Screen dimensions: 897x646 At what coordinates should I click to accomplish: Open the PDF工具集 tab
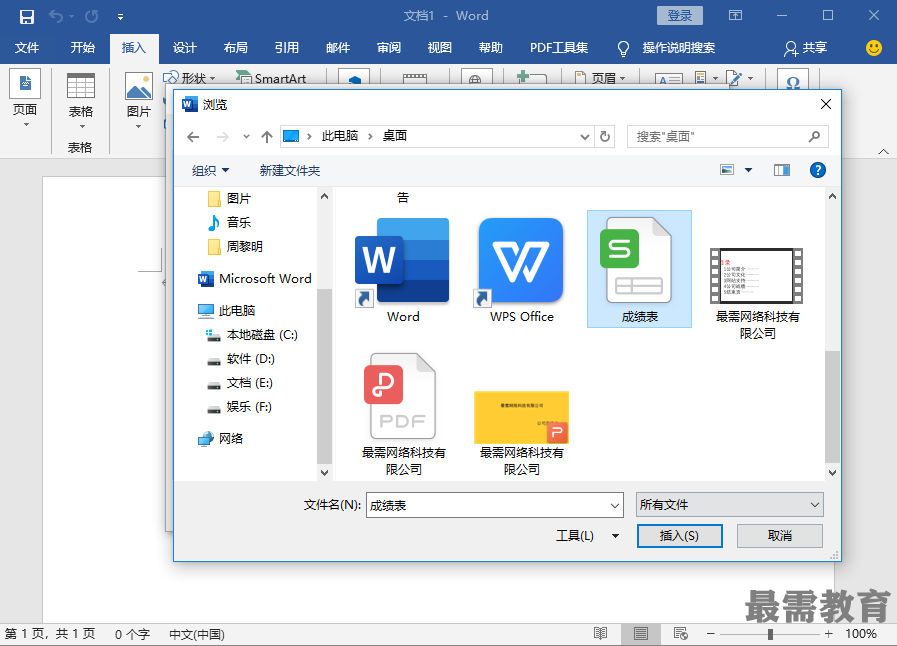pyautogui.click(x=559, y=47)
